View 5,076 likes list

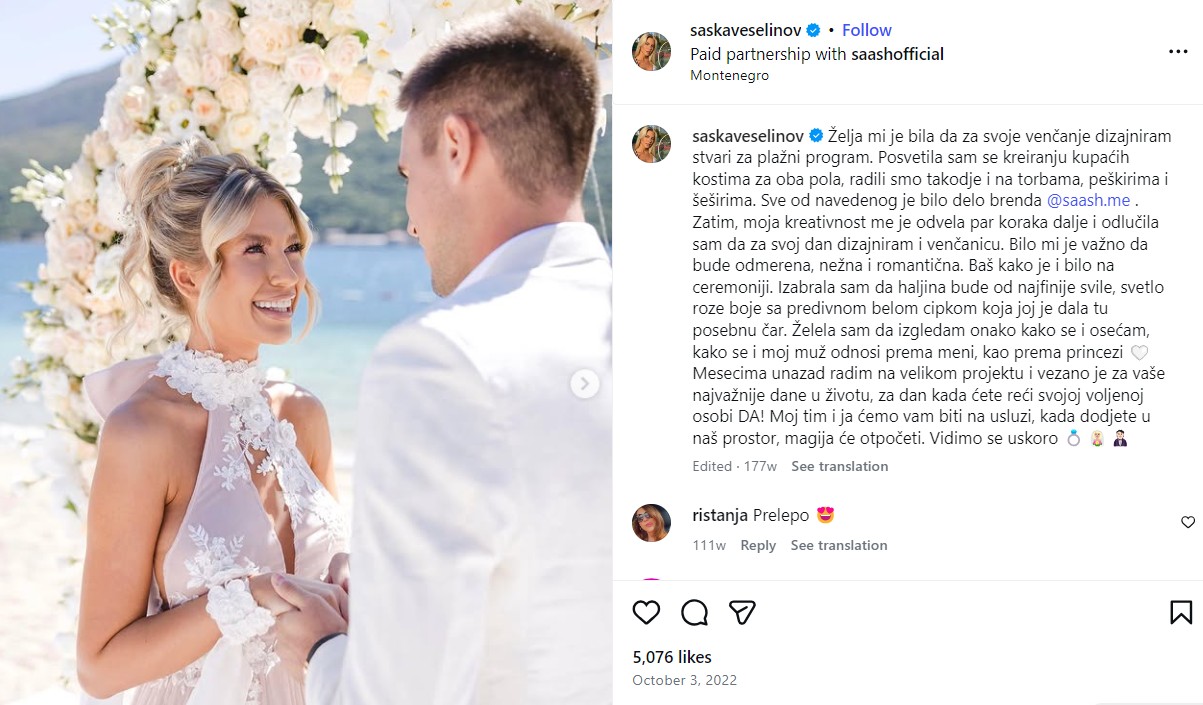(x=672, y=657)
